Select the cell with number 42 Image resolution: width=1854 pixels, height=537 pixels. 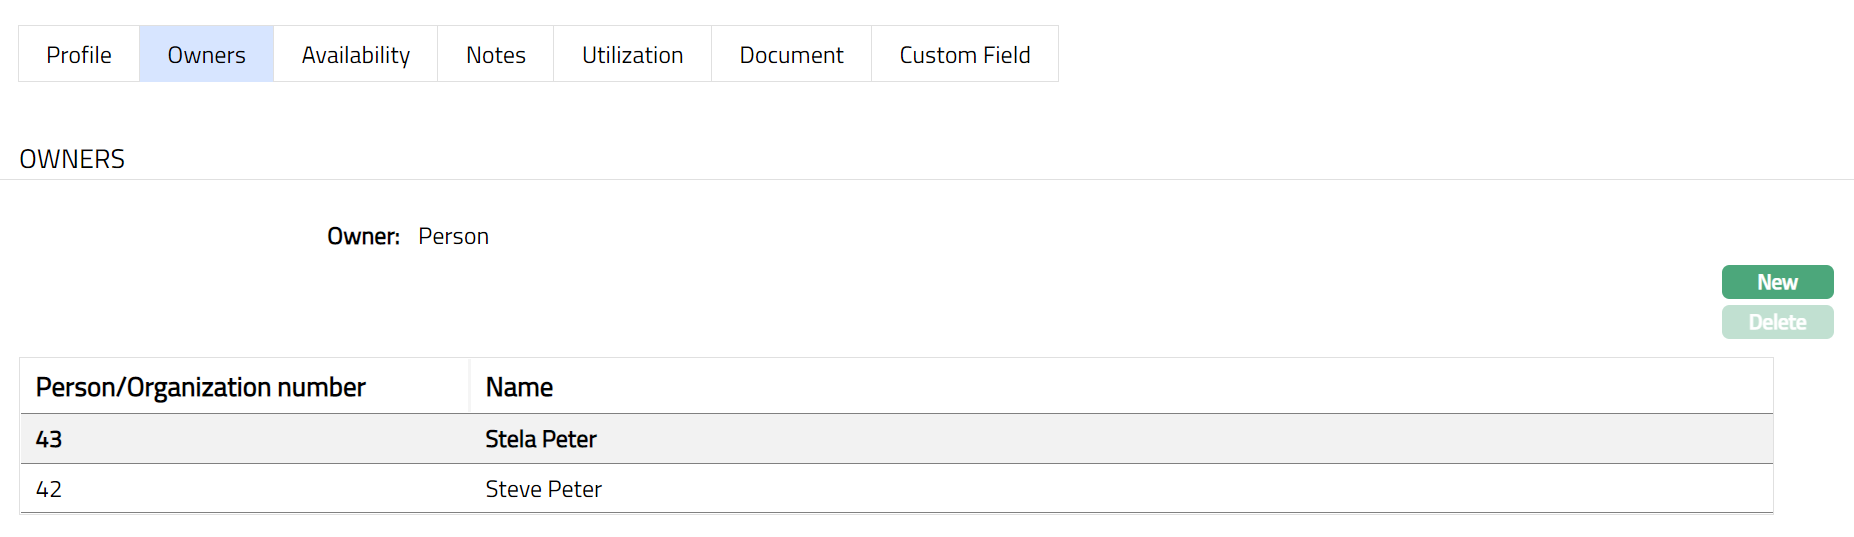tap(49, 489)
